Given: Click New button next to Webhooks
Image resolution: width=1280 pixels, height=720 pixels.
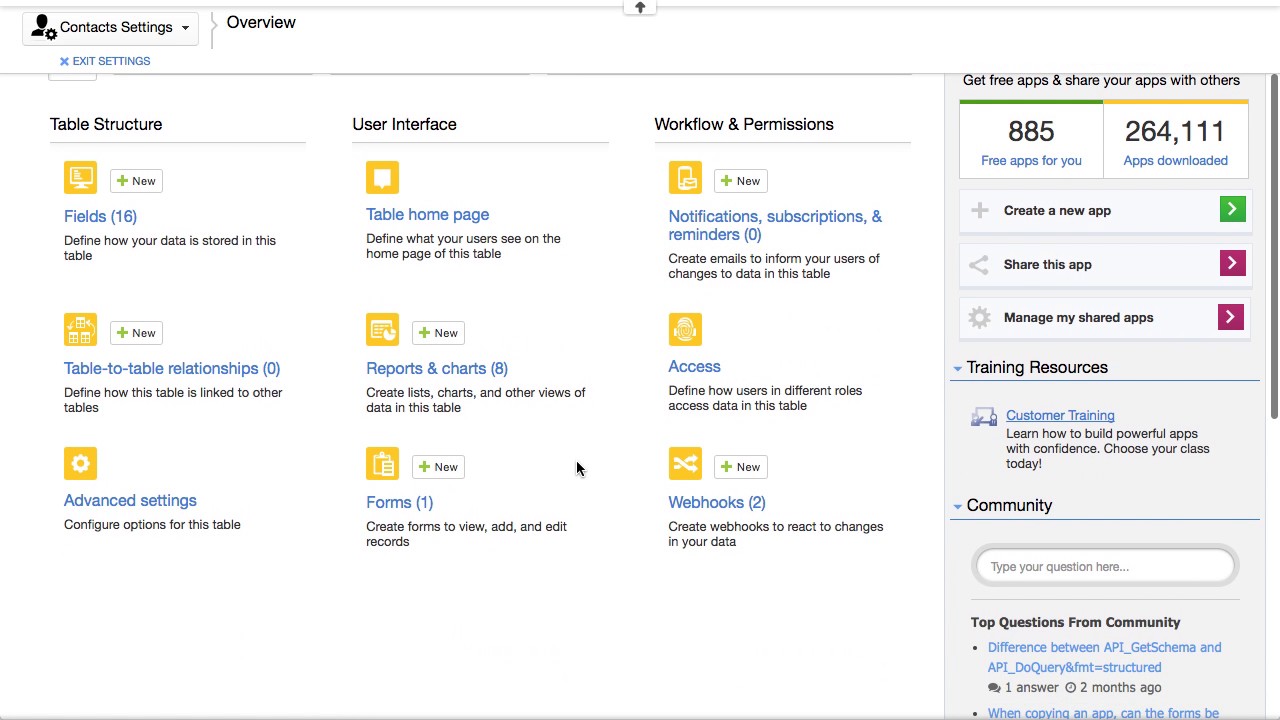Looking at the screenshot, I should (x=740, y=467).
